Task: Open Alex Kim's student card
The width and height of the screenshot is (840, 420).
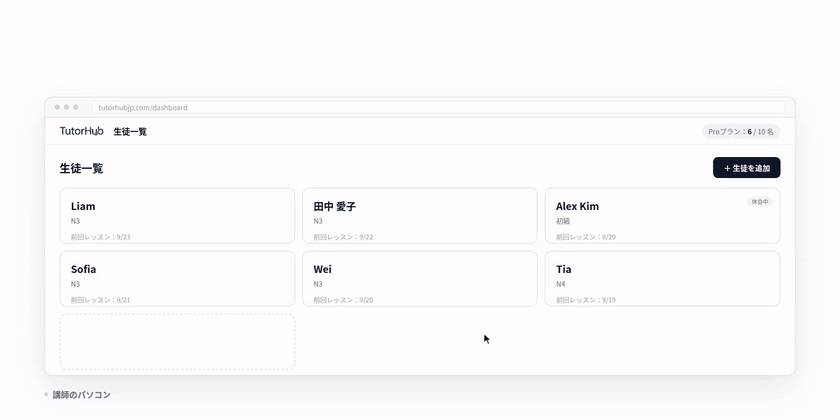Action: coord(663,215)
